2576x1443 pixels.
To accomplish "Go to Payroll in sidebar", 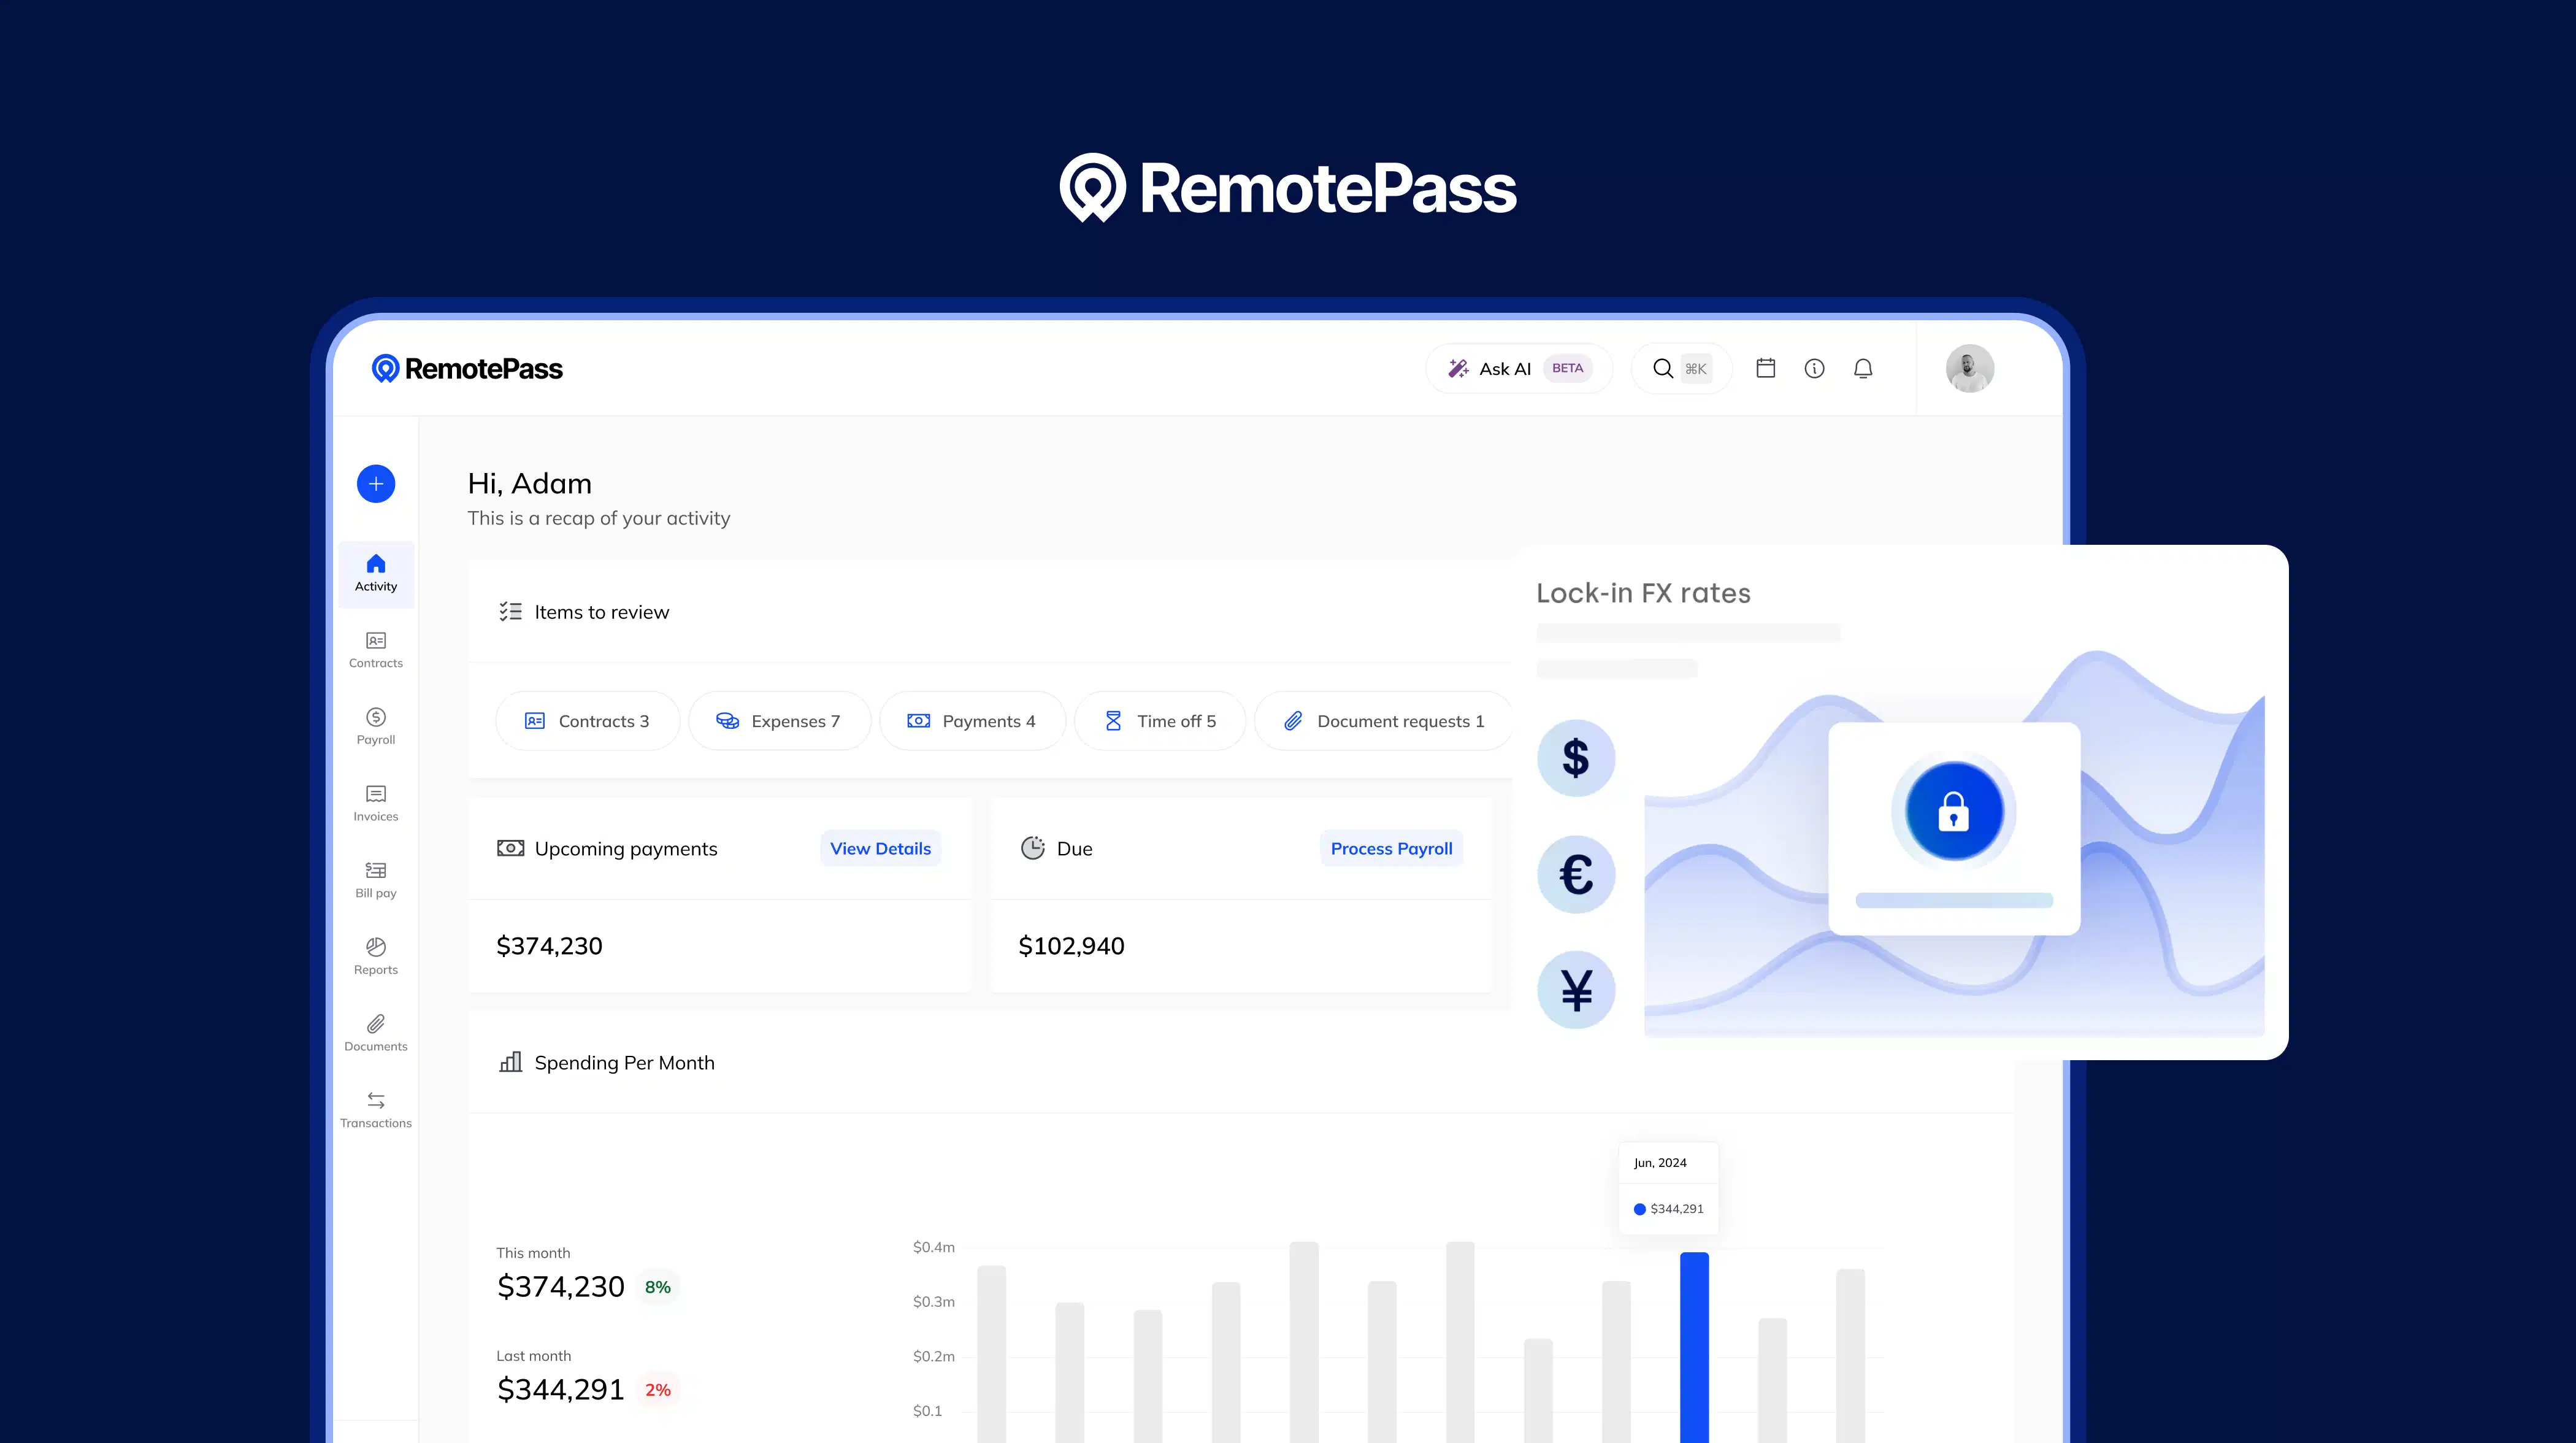I will pyautogui.click(x=376, y=726).
